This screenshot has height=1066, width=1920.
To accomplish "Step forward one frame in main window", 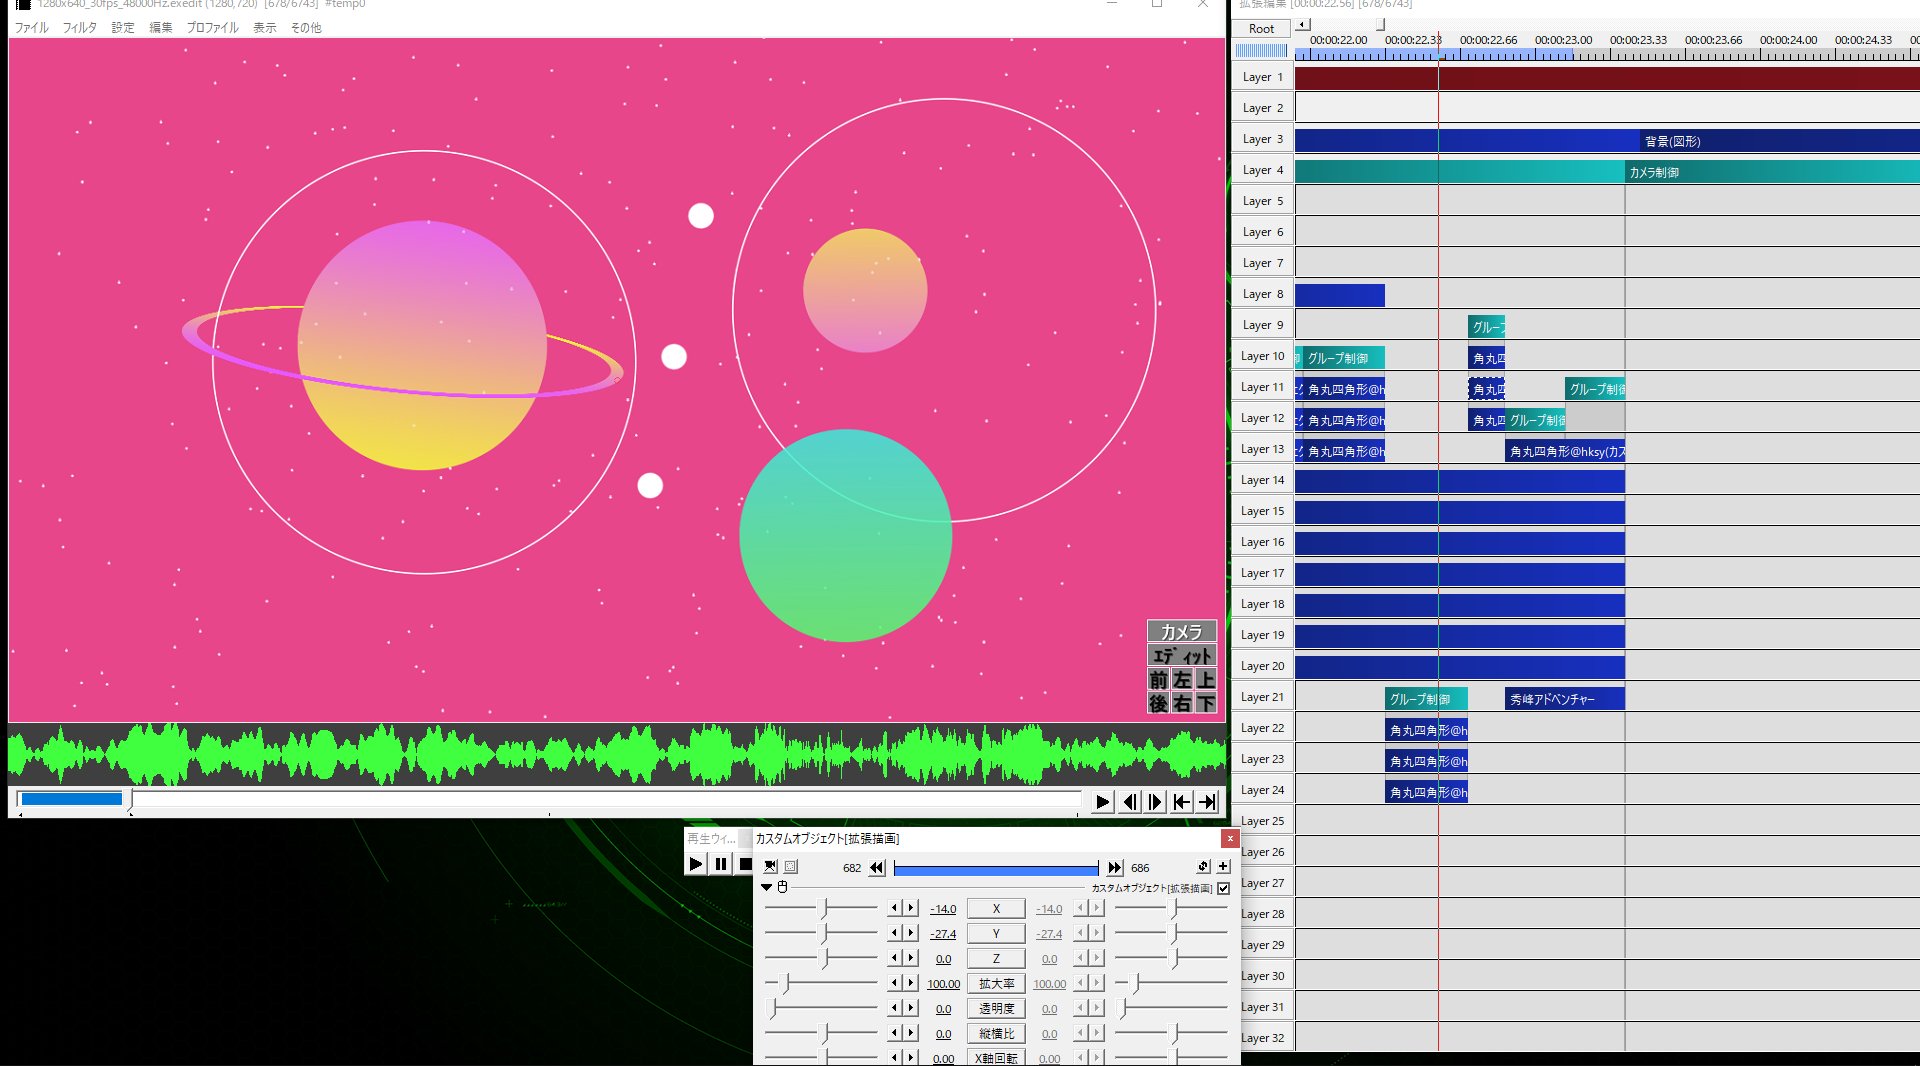I will click(1155, 802).
